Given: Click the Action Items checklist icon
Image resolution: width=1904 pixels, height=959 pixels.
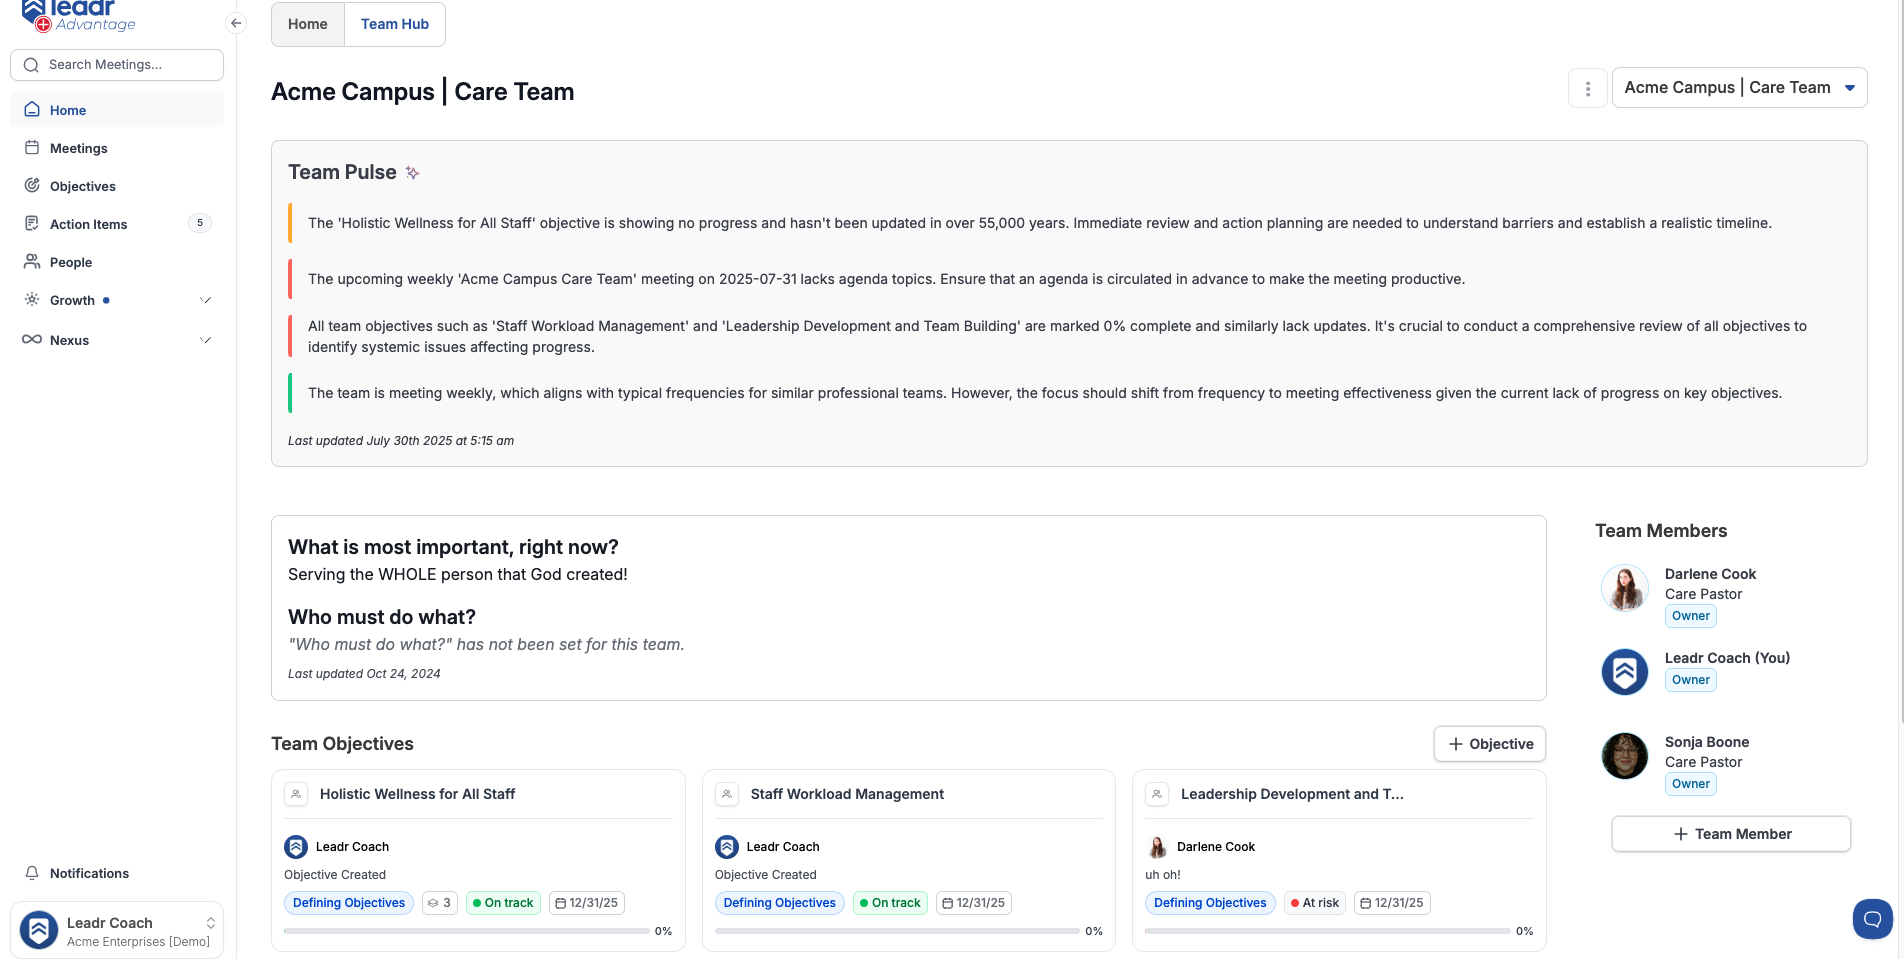Looking at the screenshot, I should click(x=32, y=224).
